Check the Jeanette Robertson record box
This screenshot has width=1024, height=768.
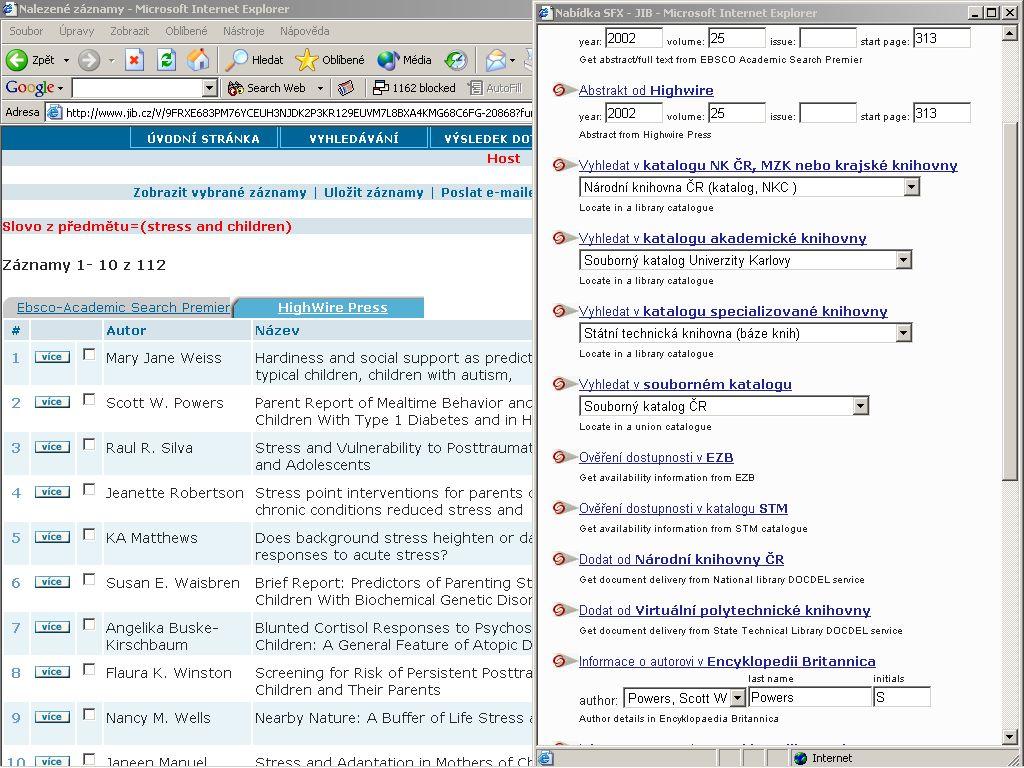(89, 489)
